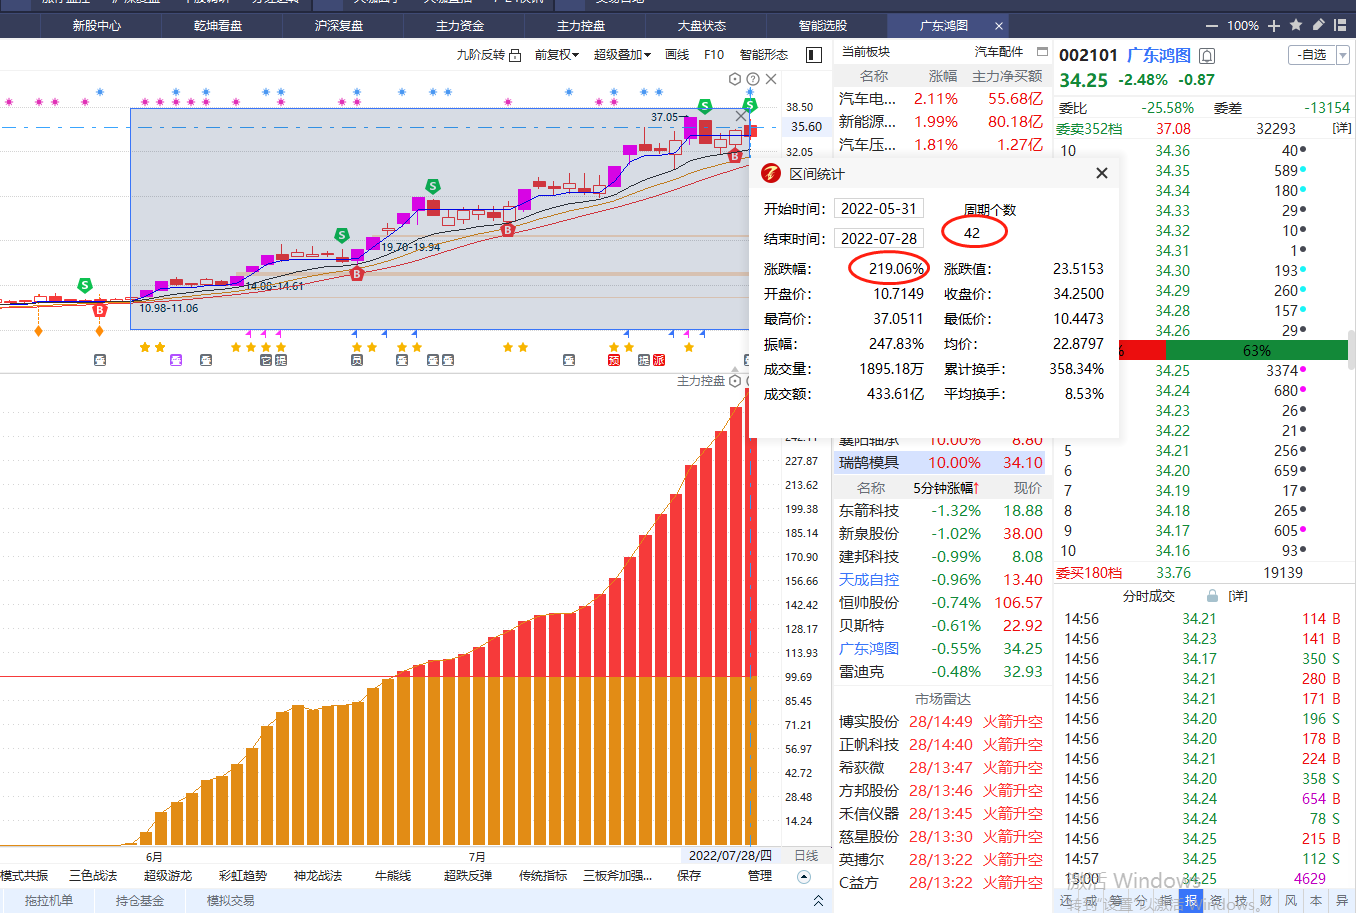Image resolution: width=1356 pixels, height=913 pixels.
Task: Toggle the side panel layout icon
Action: [814, 55]
